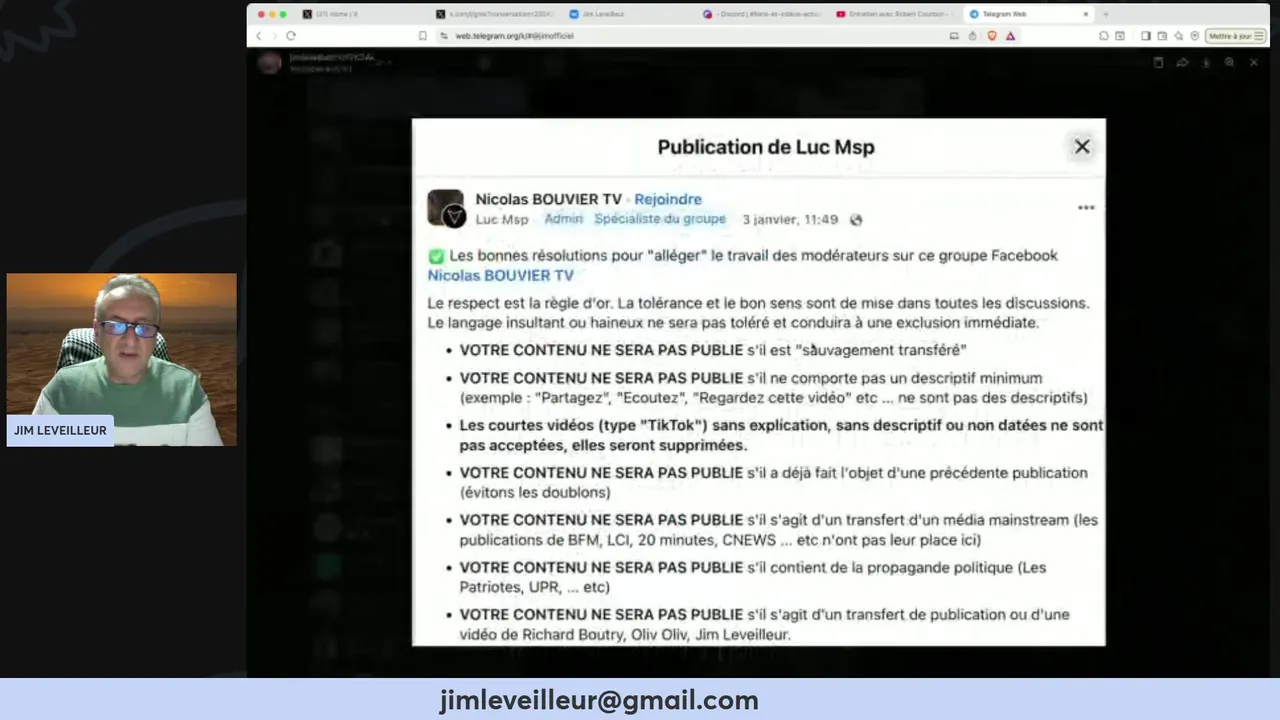Open the Leo AI toolbar icon
This screenshot has width=1280, height=720.
click(1178, 36)
